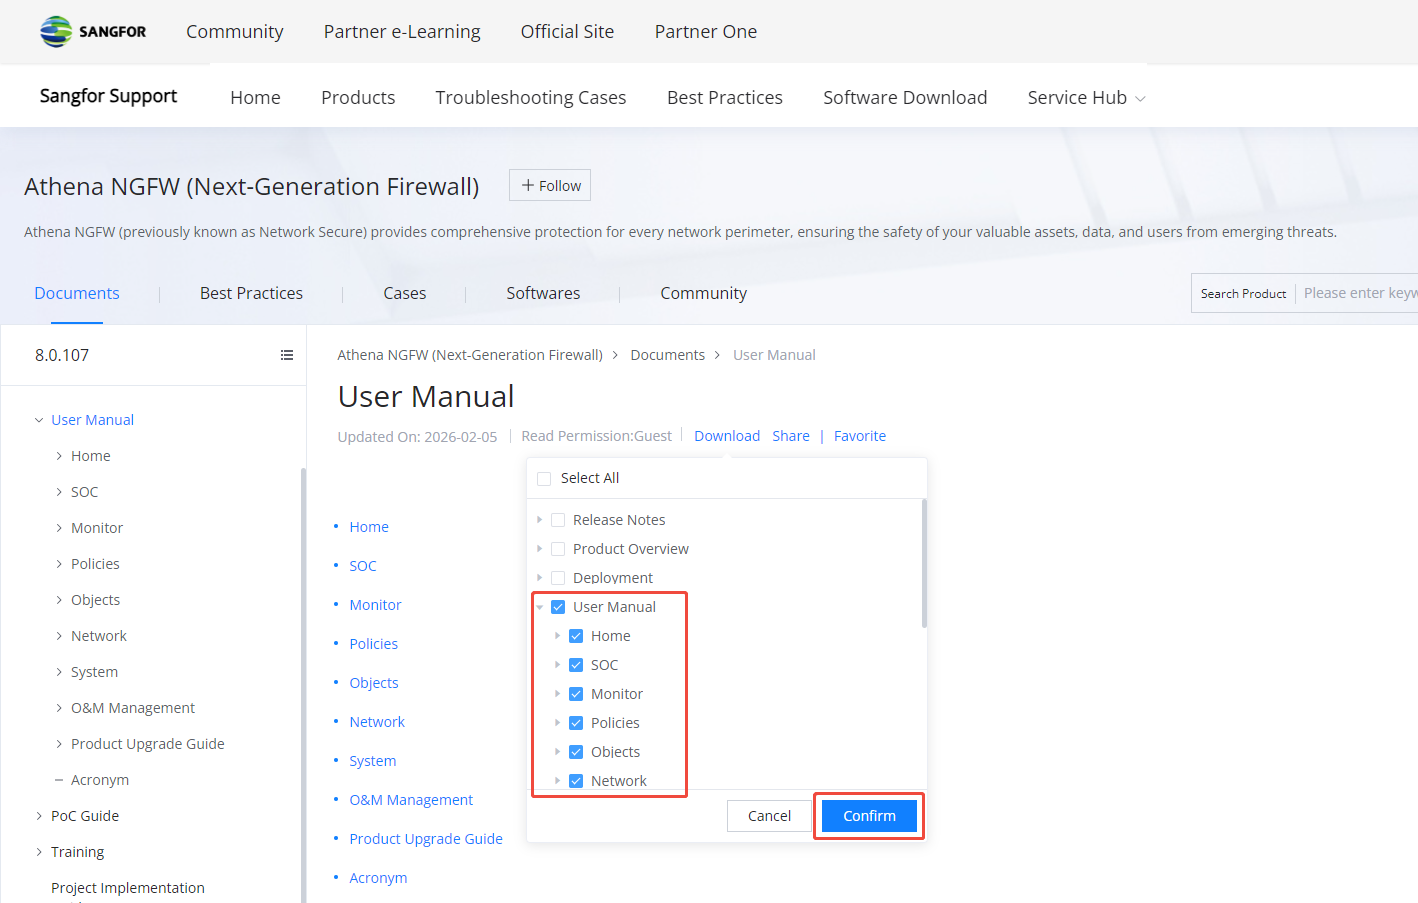Click the Search Product label
Viewport: 1418px width, 903px height.
click(x=1243, y=293)
